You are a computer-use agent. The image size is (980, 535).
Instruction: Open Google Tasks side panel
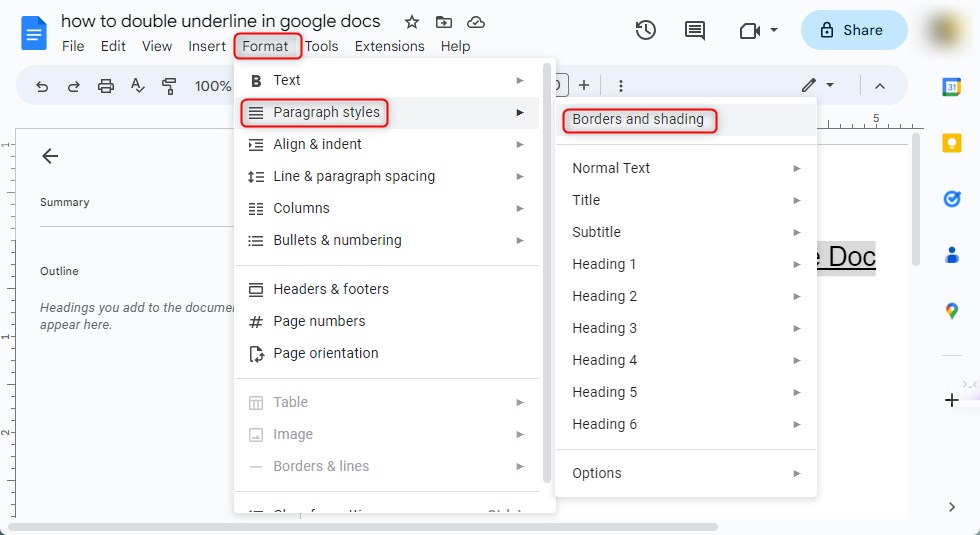(951, 199)
